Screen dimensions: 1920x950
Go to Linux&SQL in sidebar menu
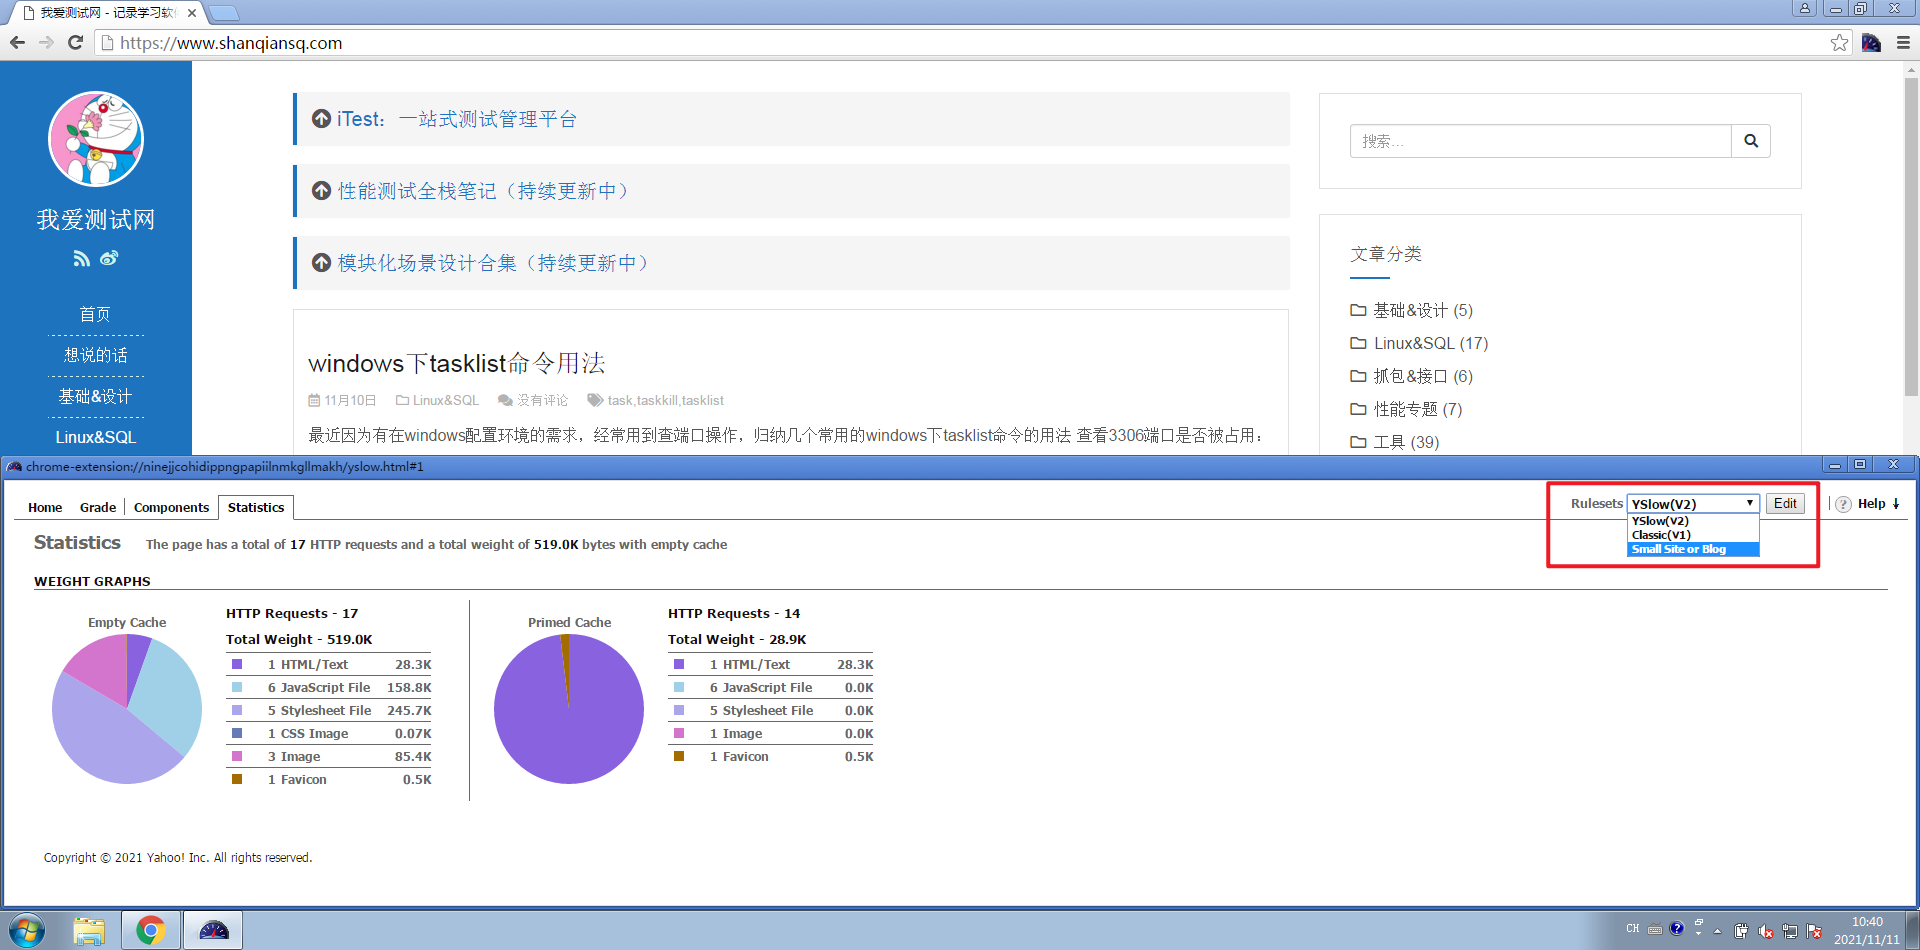[95, 437]
